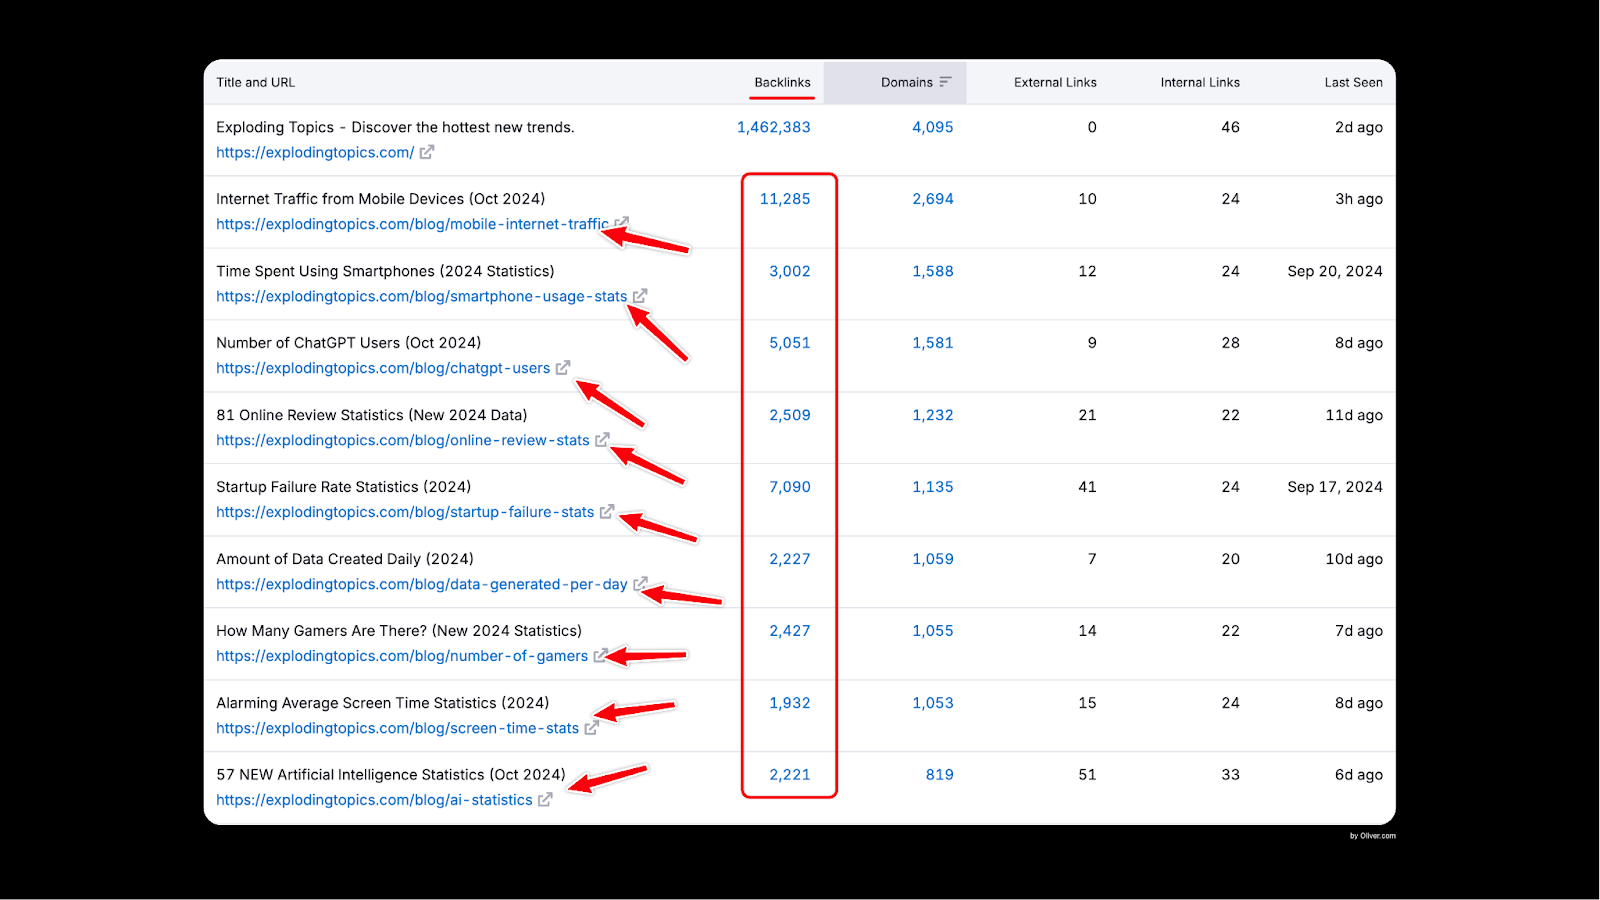Open the 1,059 referring domains count
Screen dimensions: 1600x900
[x=933, y=559]
